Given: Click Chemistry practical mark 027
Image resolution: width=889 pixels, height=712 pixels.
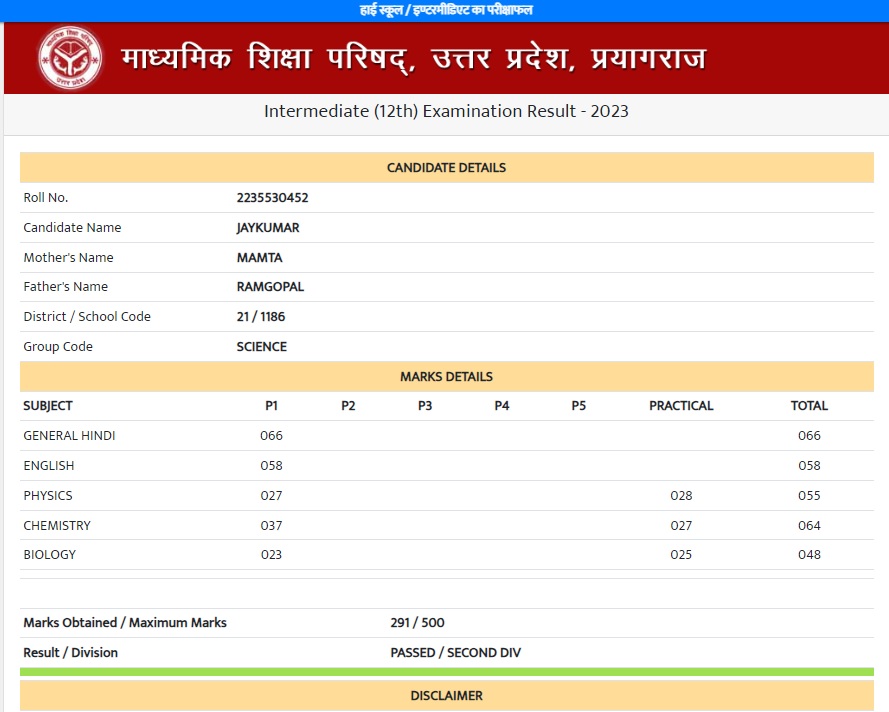Looking at the screenshot, I should 681,525.
